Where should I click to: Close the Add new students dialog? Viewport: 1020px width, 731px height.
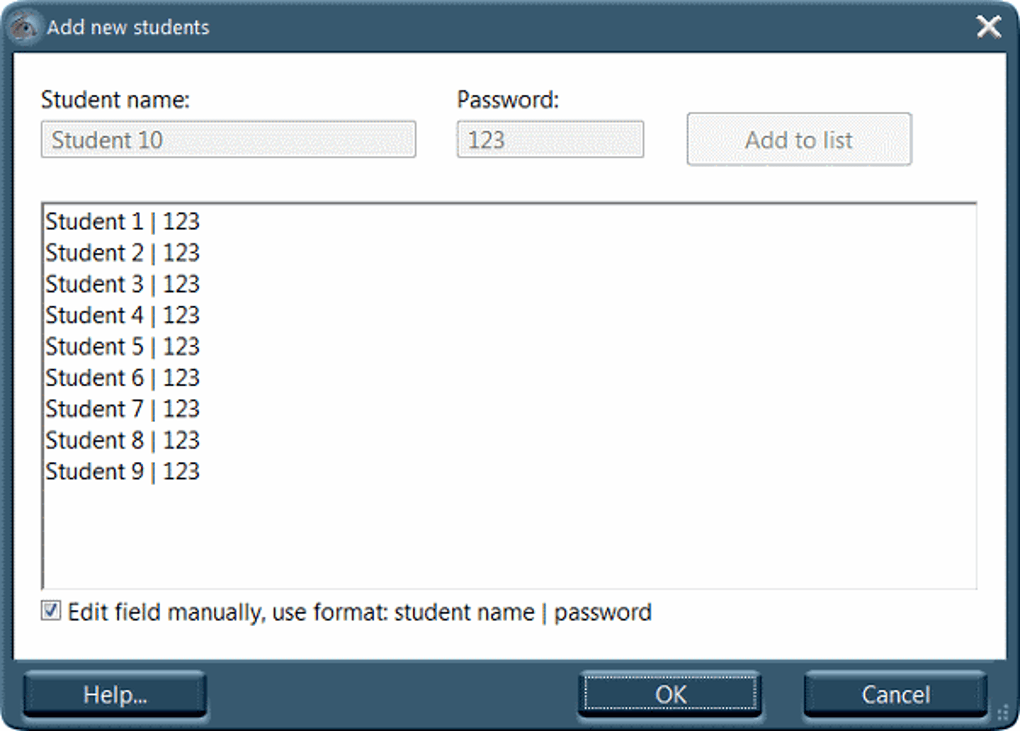(989, 27)
